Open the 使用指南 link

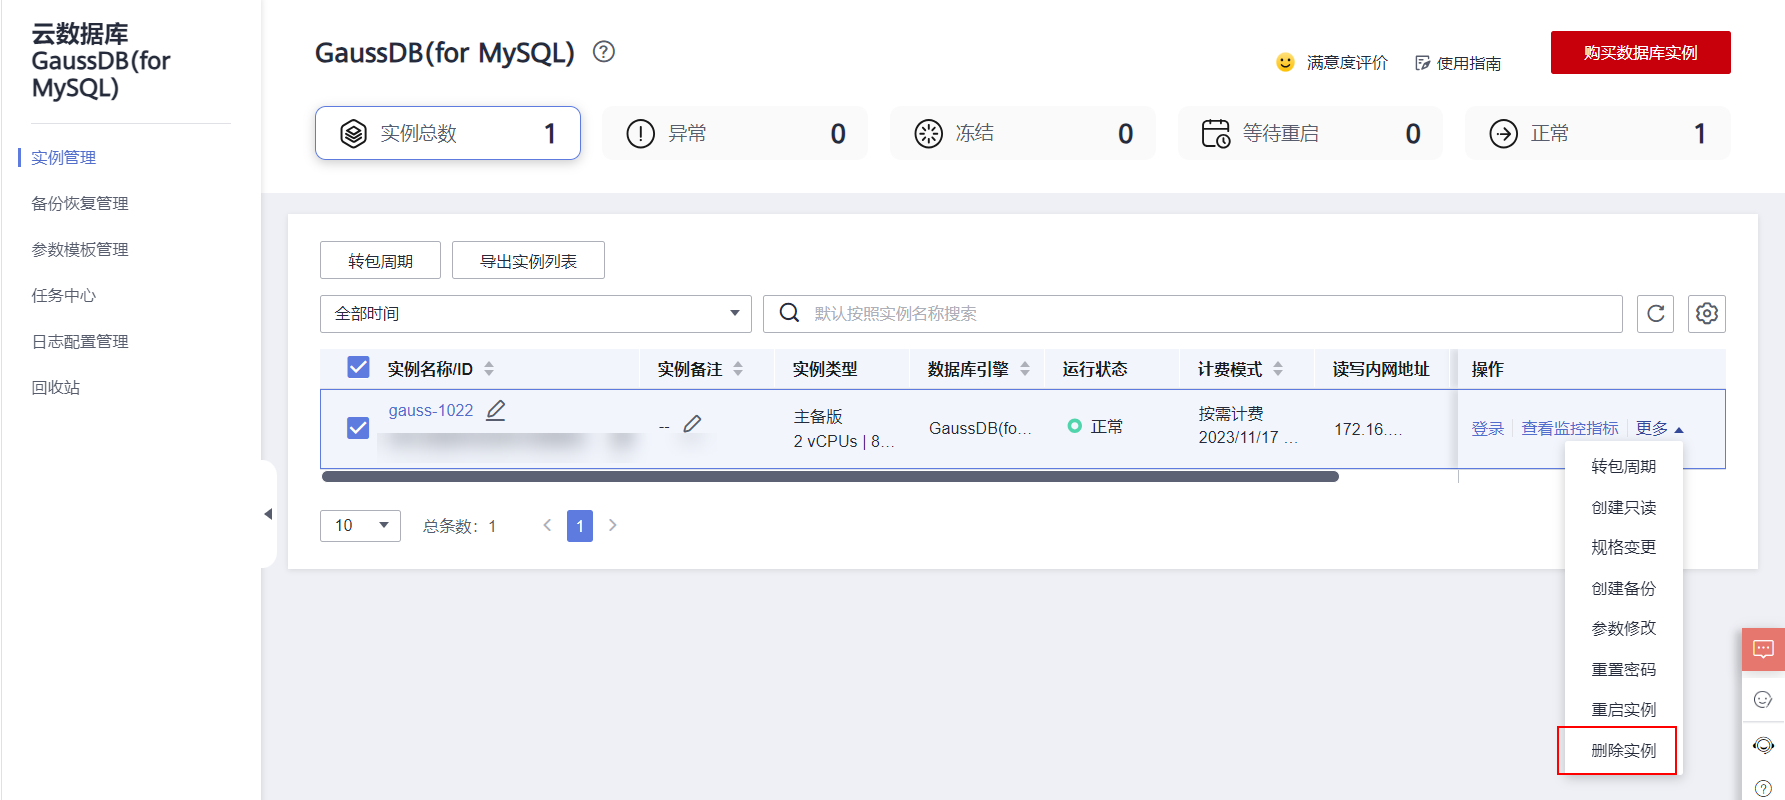1469,64
